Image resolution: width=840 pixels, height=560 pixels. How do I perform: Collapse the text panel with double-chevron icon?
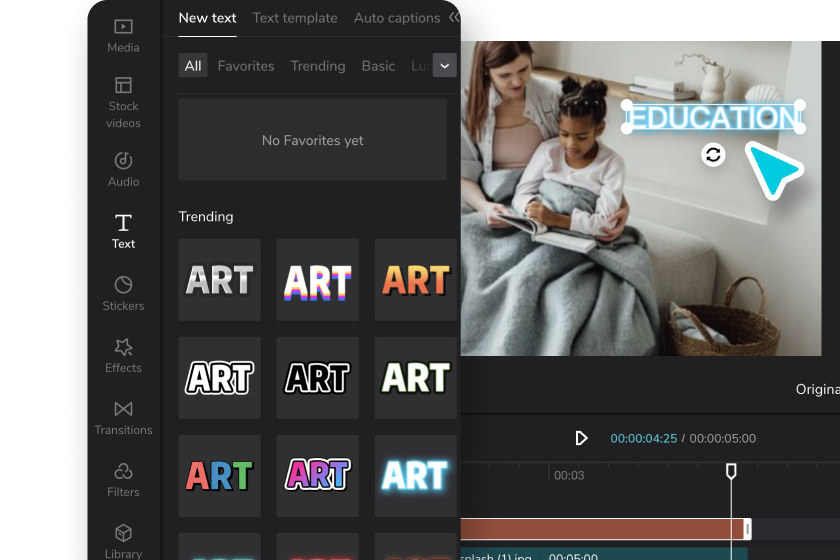[x=454, y=17]
